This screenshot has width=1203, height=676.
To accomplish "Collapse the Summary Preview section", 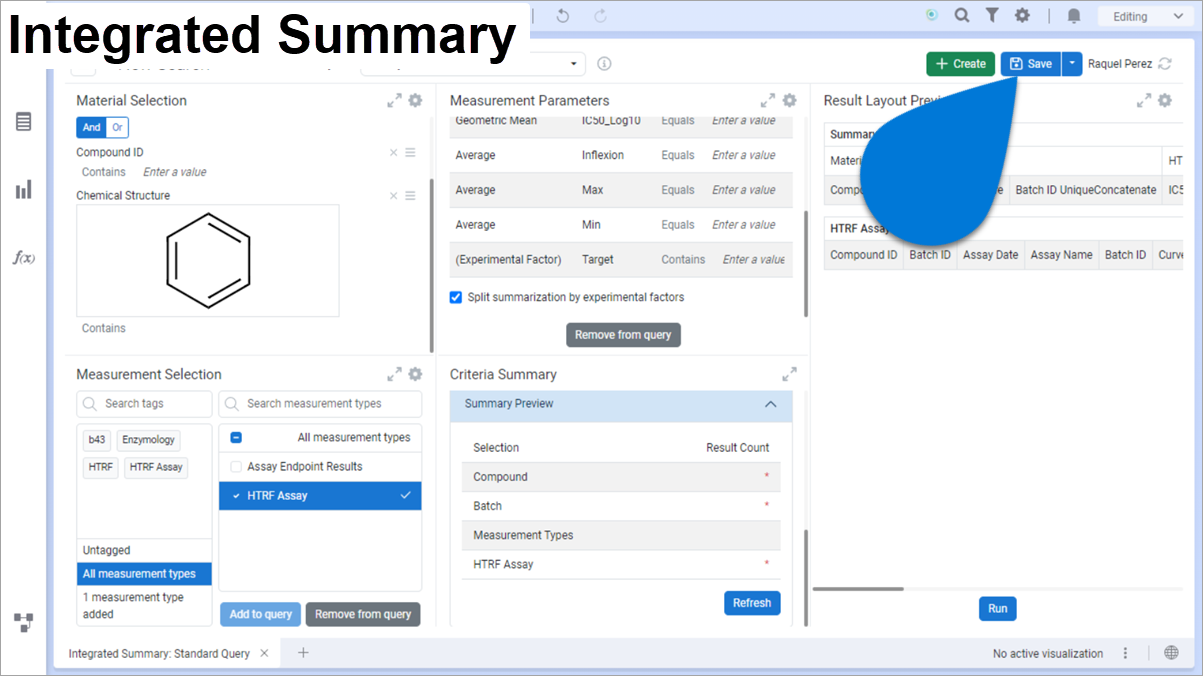I will (x=770, y=404).
